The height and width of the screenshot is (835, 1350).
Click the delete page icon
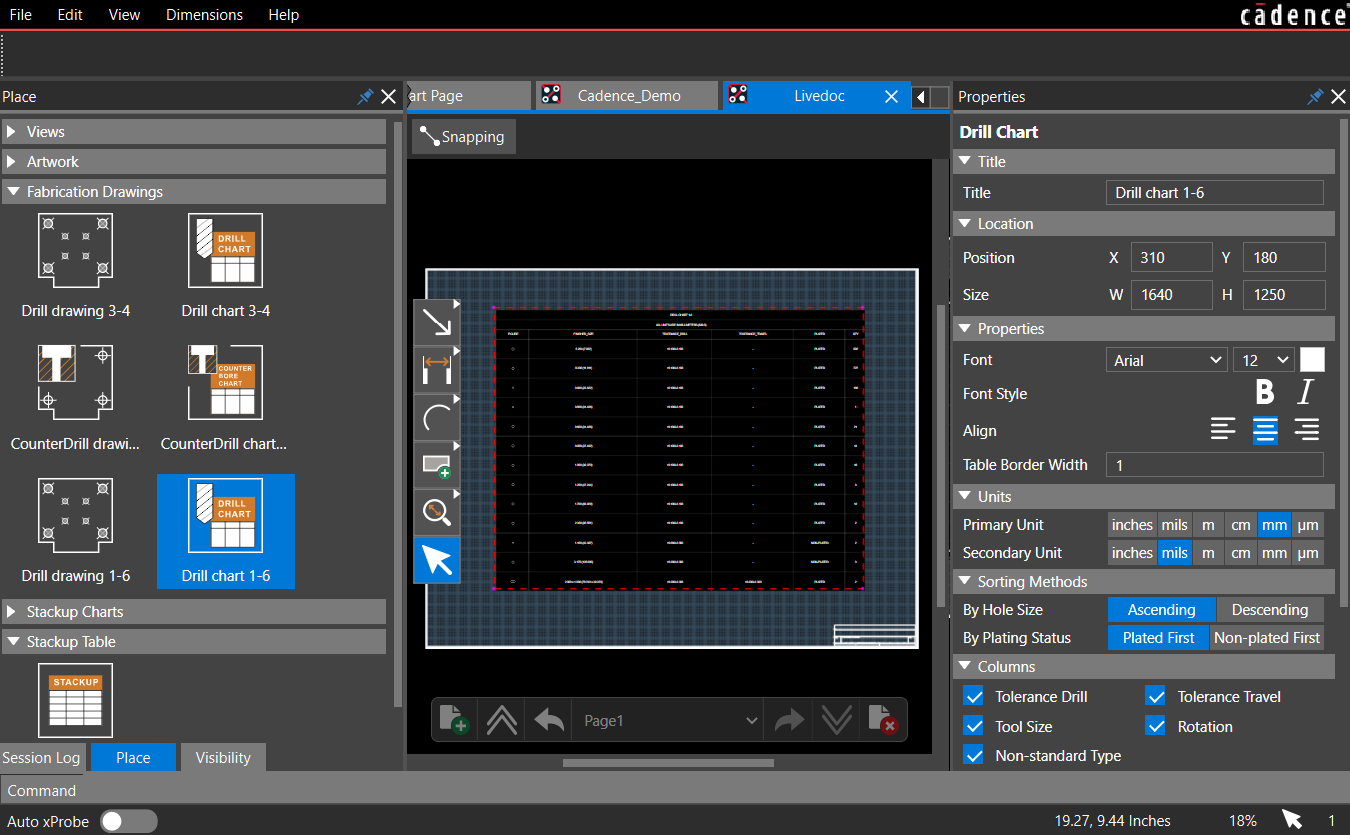point(882,720)
